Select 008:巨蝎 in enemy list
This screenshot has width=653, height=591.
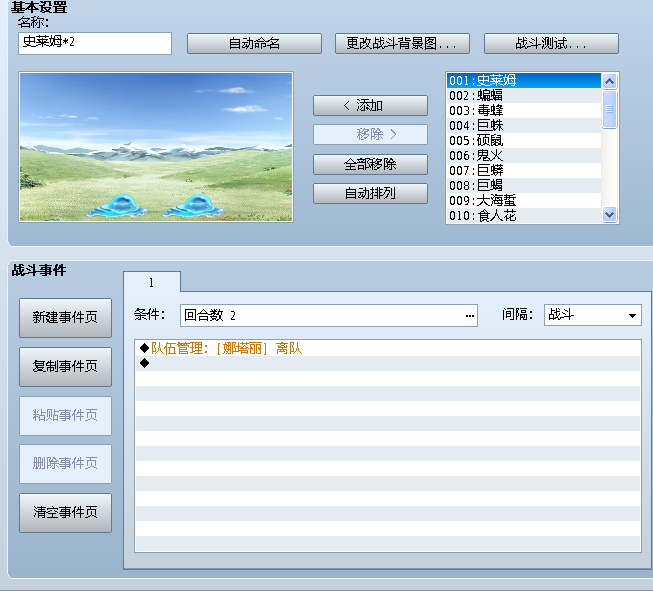tap(524, 185)
